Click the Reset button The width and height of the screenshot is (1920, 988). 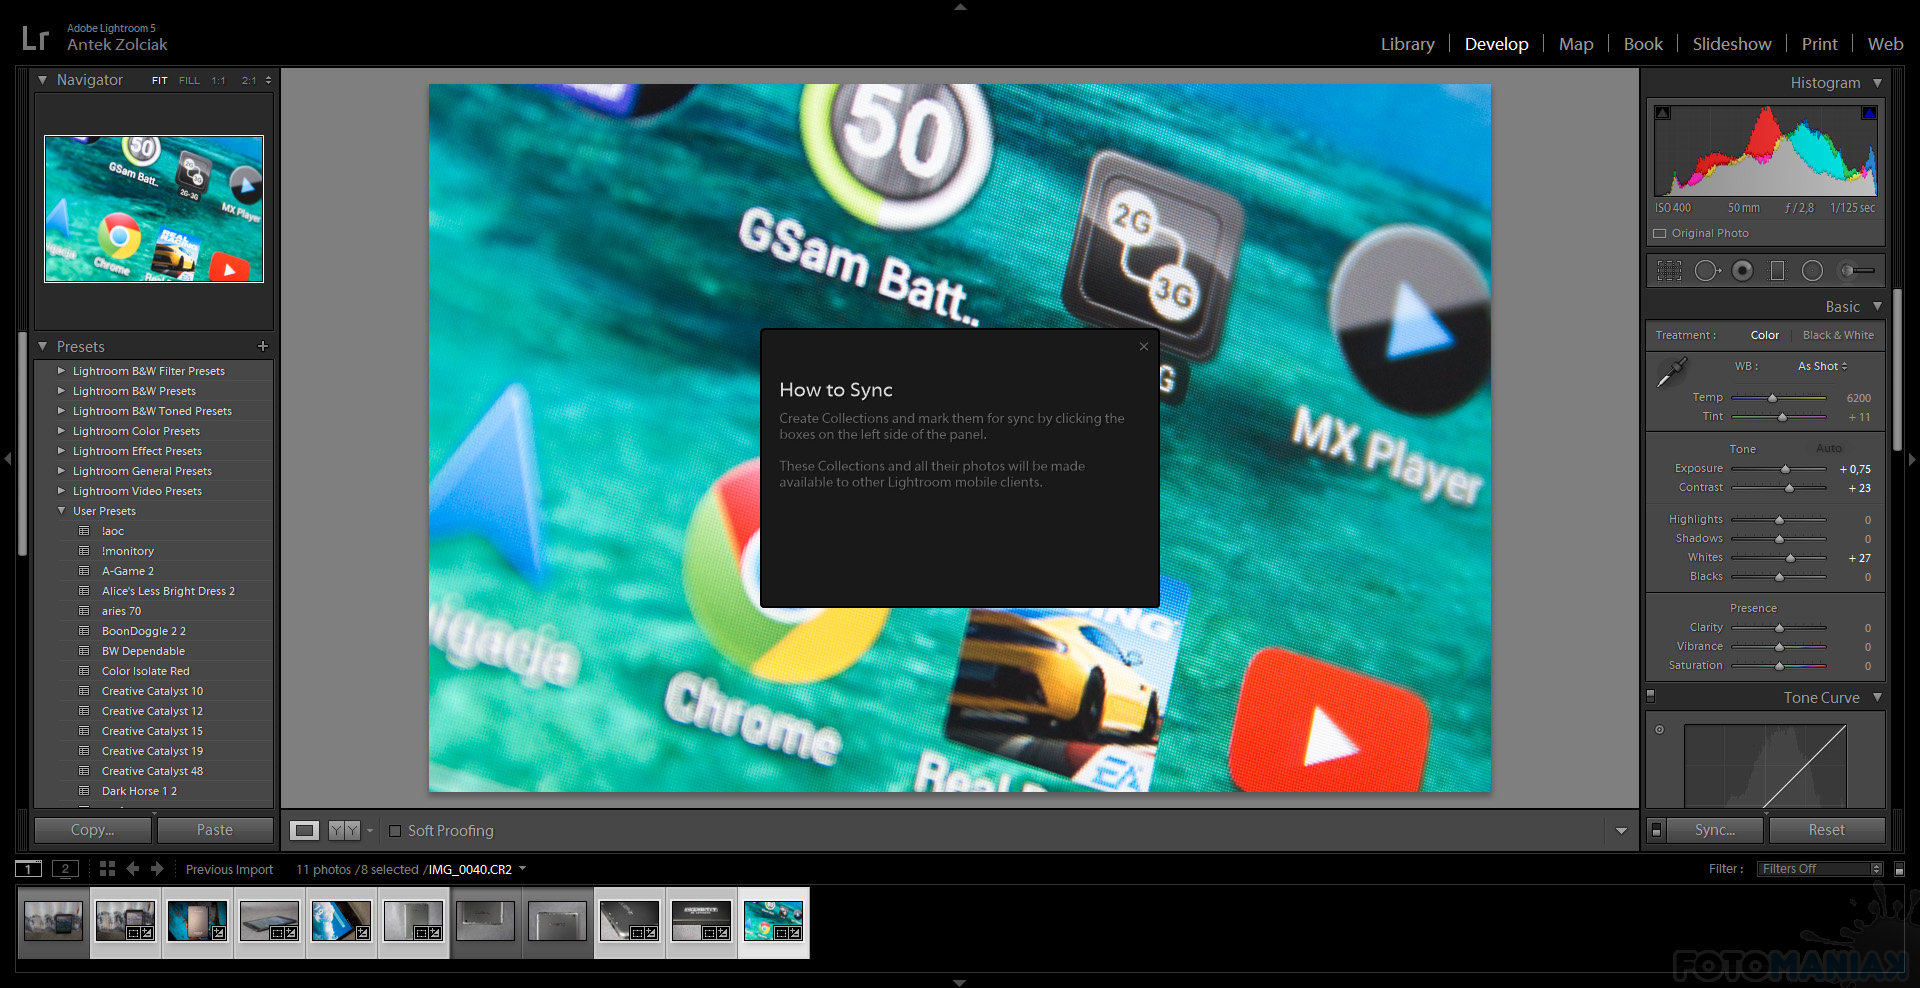[x=1826, y=830]
